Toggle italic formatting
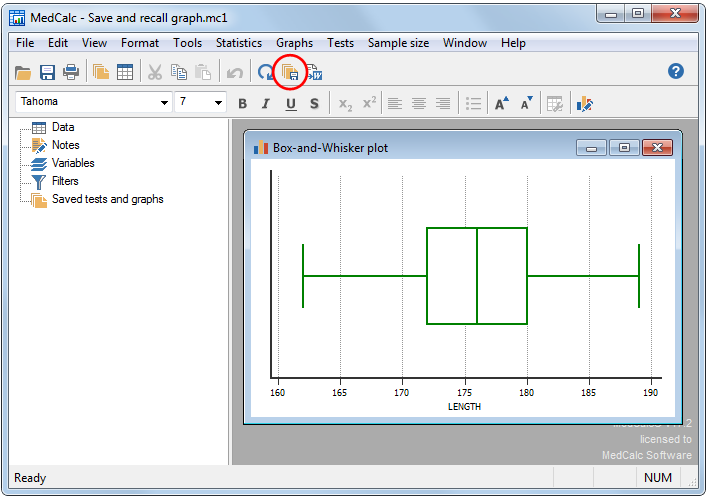 point(266,104)
